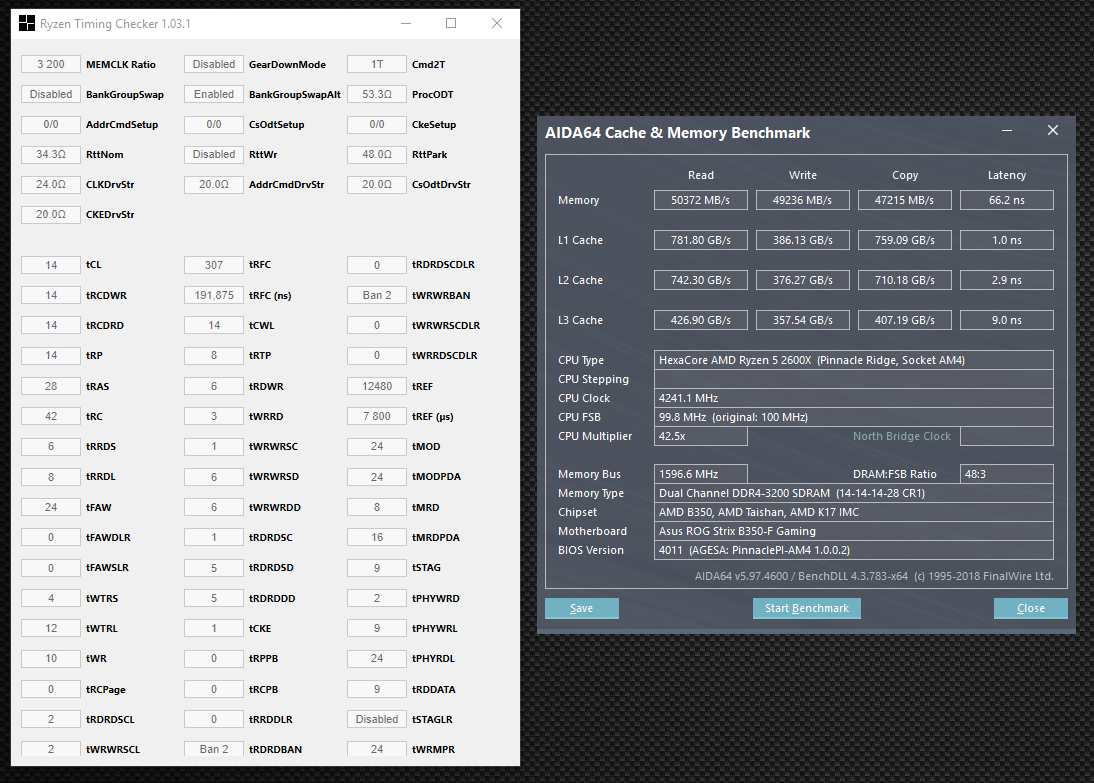Viewport: 1094px width, 783px height.
Task: Click the tSTAGLR Disabled field
Action: 377,719
